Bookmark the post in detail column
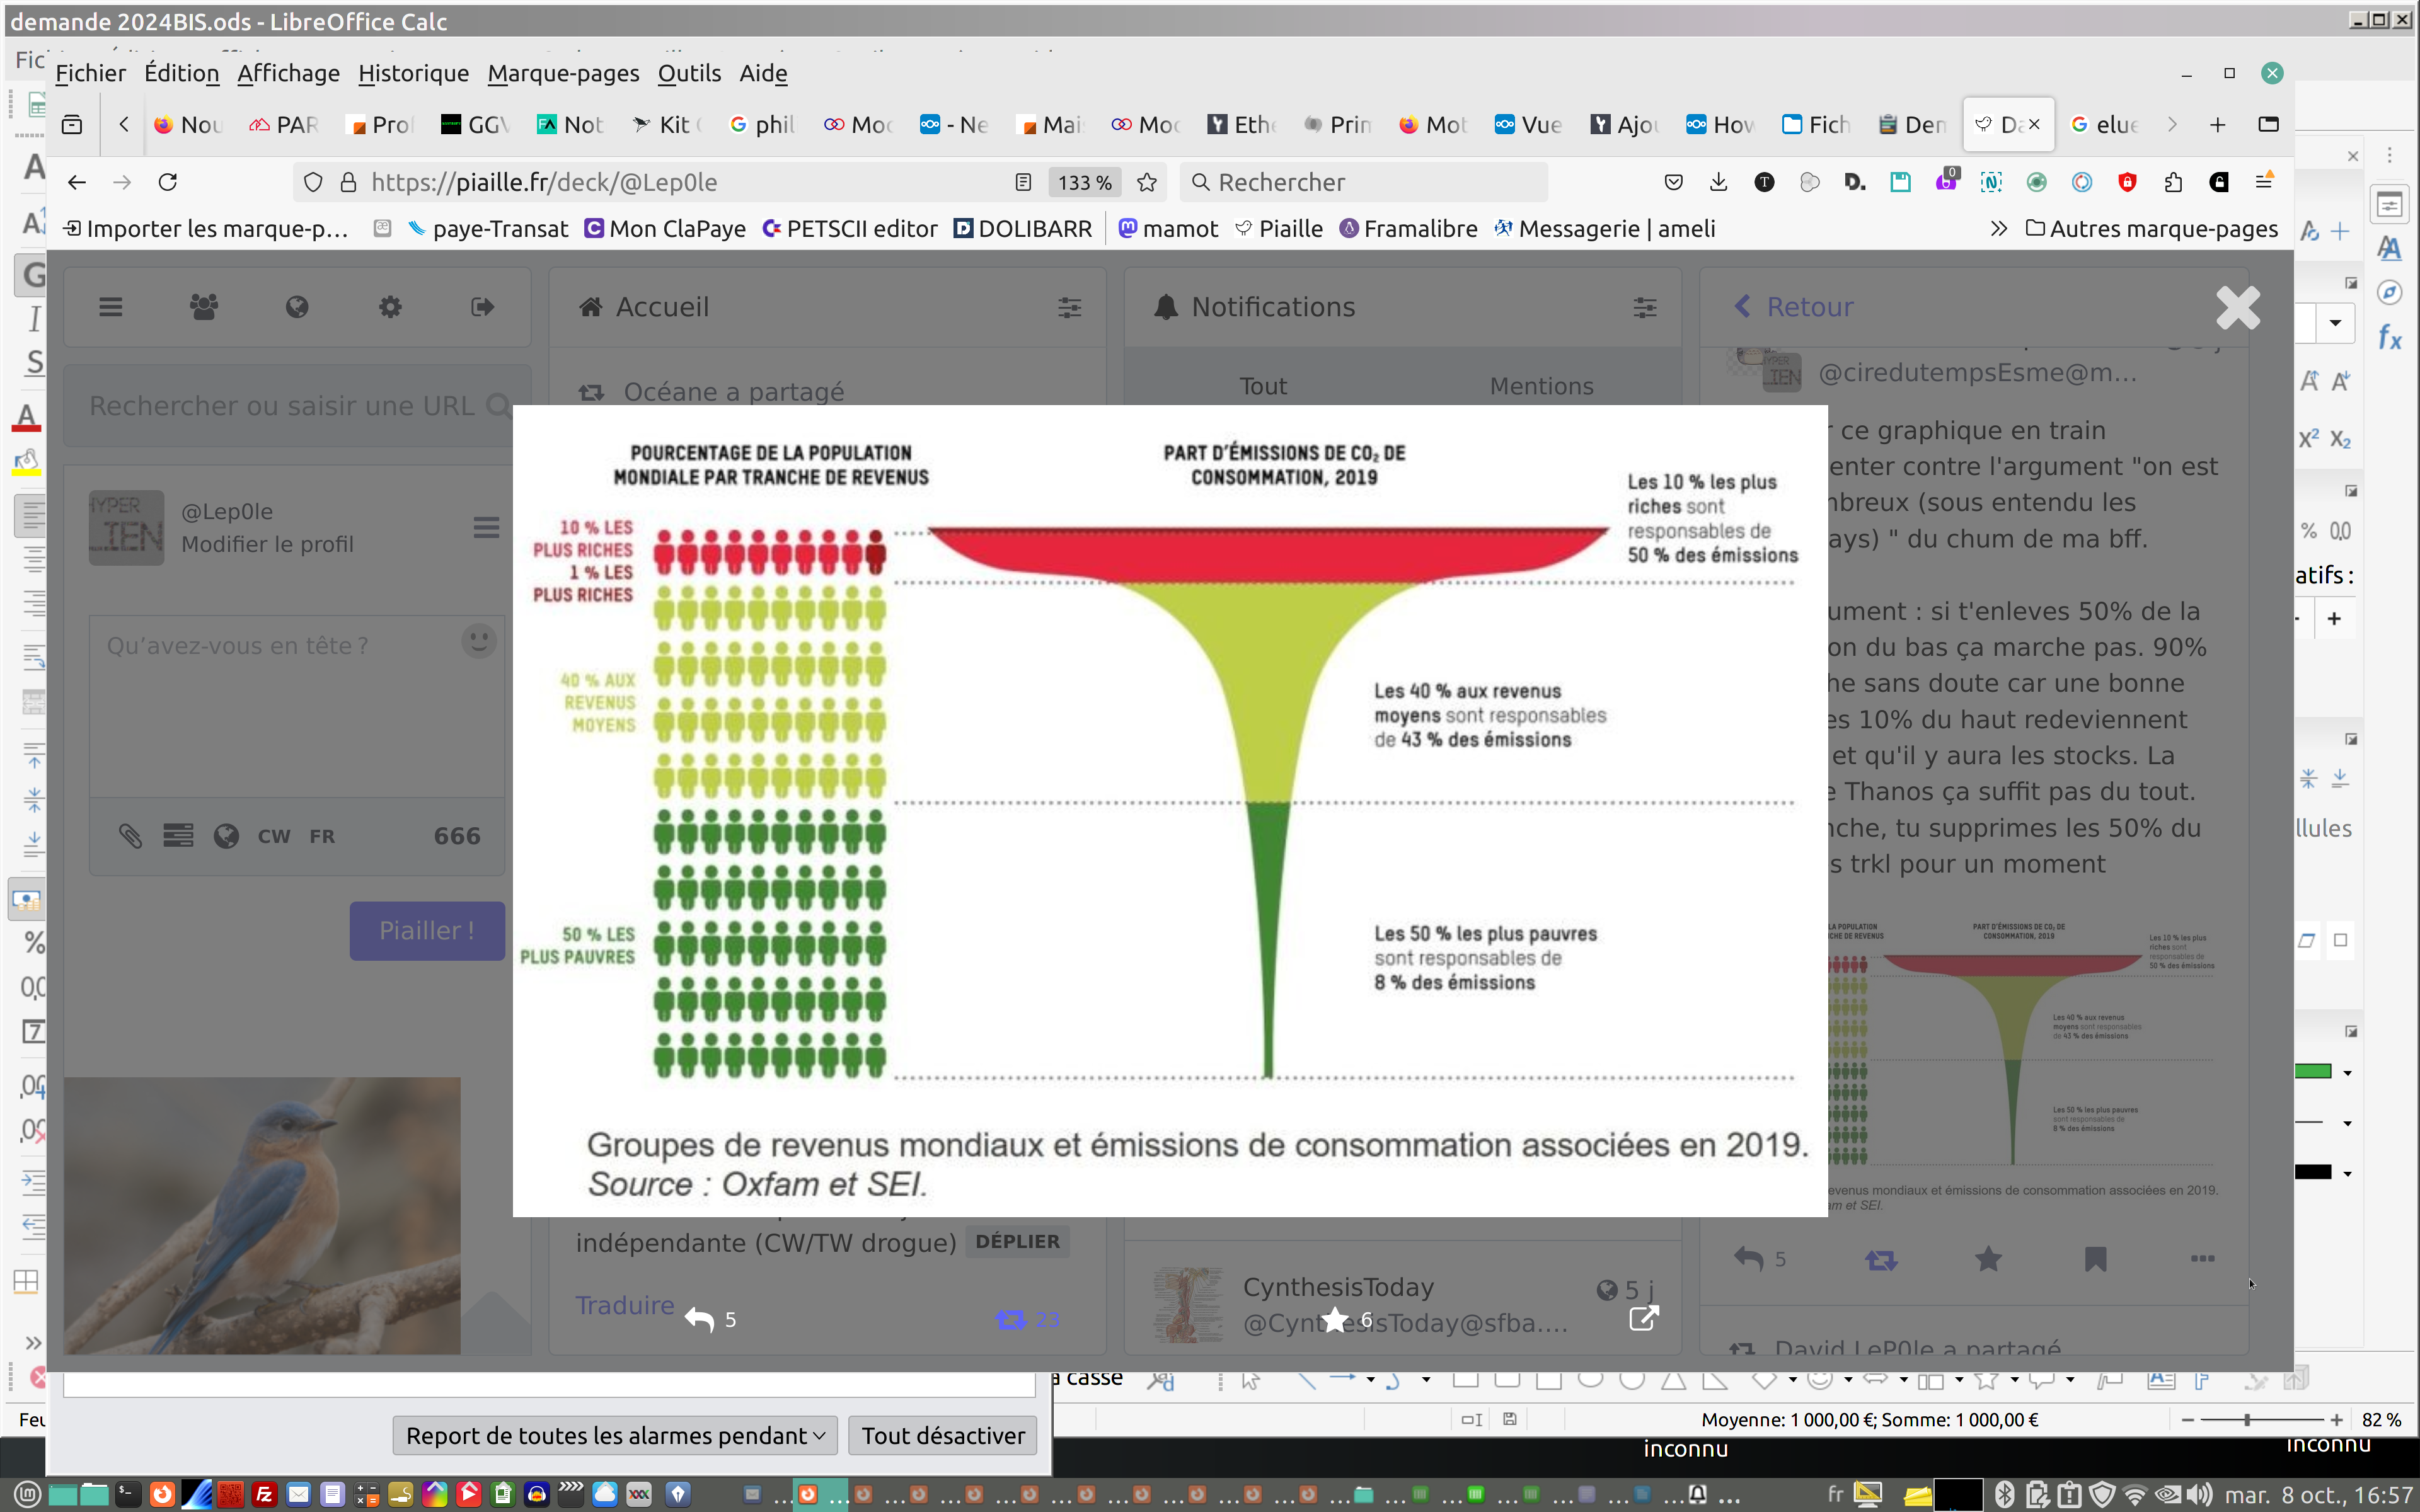Viewport: 2420px width, 1512px height. click(x=2095, y=1259)
